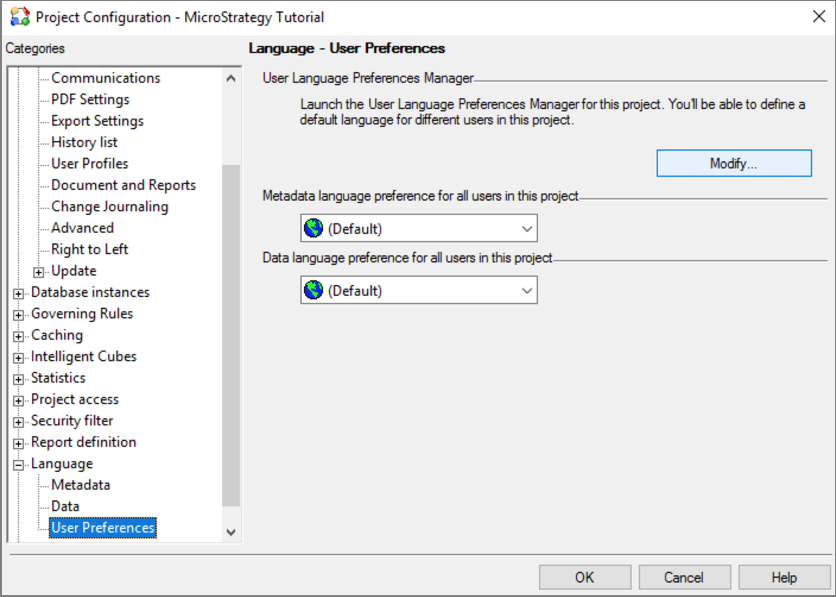Open Help for this dialog
The image size is (836, 597).
point(784,577)
